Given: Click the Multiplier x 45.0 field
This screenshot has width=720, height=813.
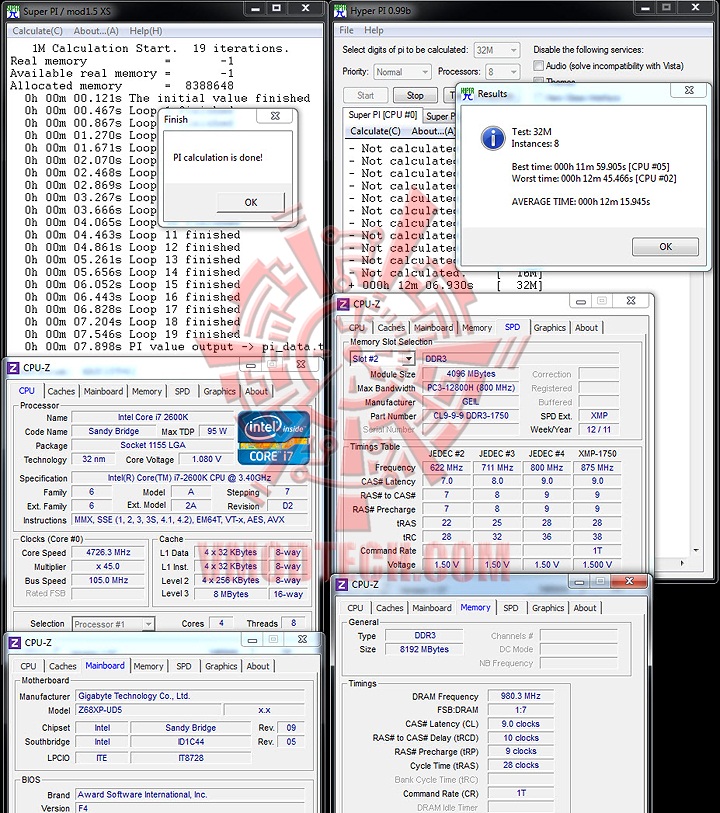Looking at the screenshot, I should tap(108, 567).
